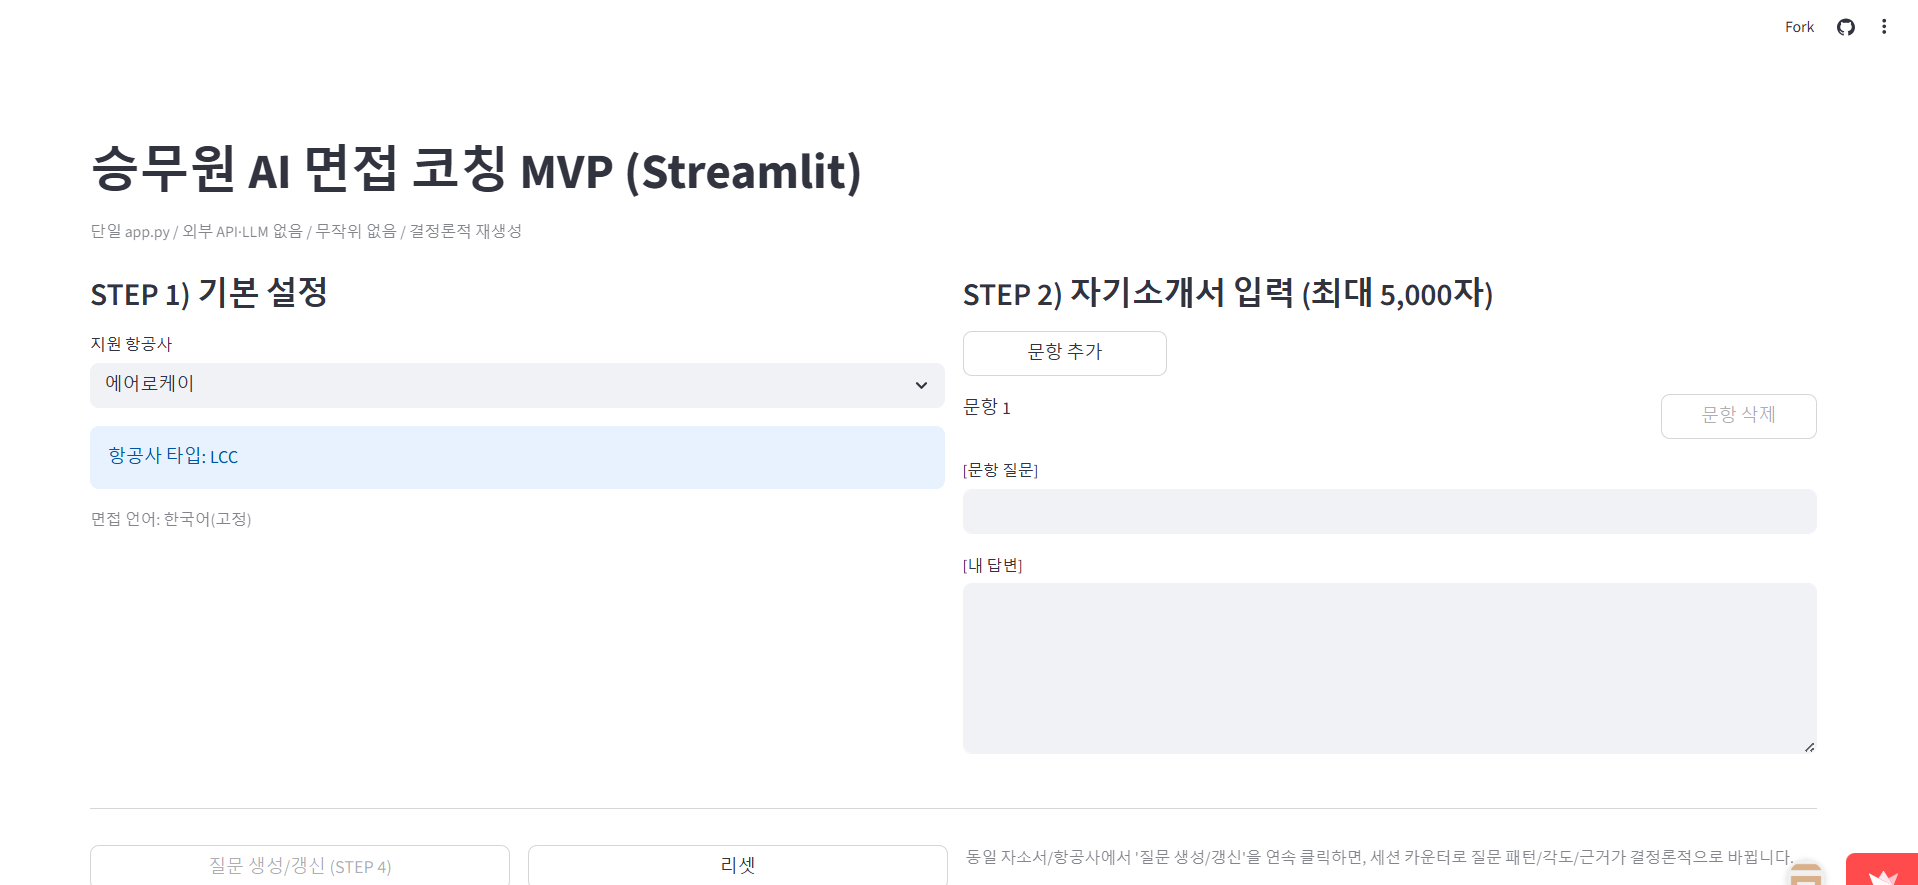
Task: Click inside the [내 답변] text area
Action: click(1389, 668)
